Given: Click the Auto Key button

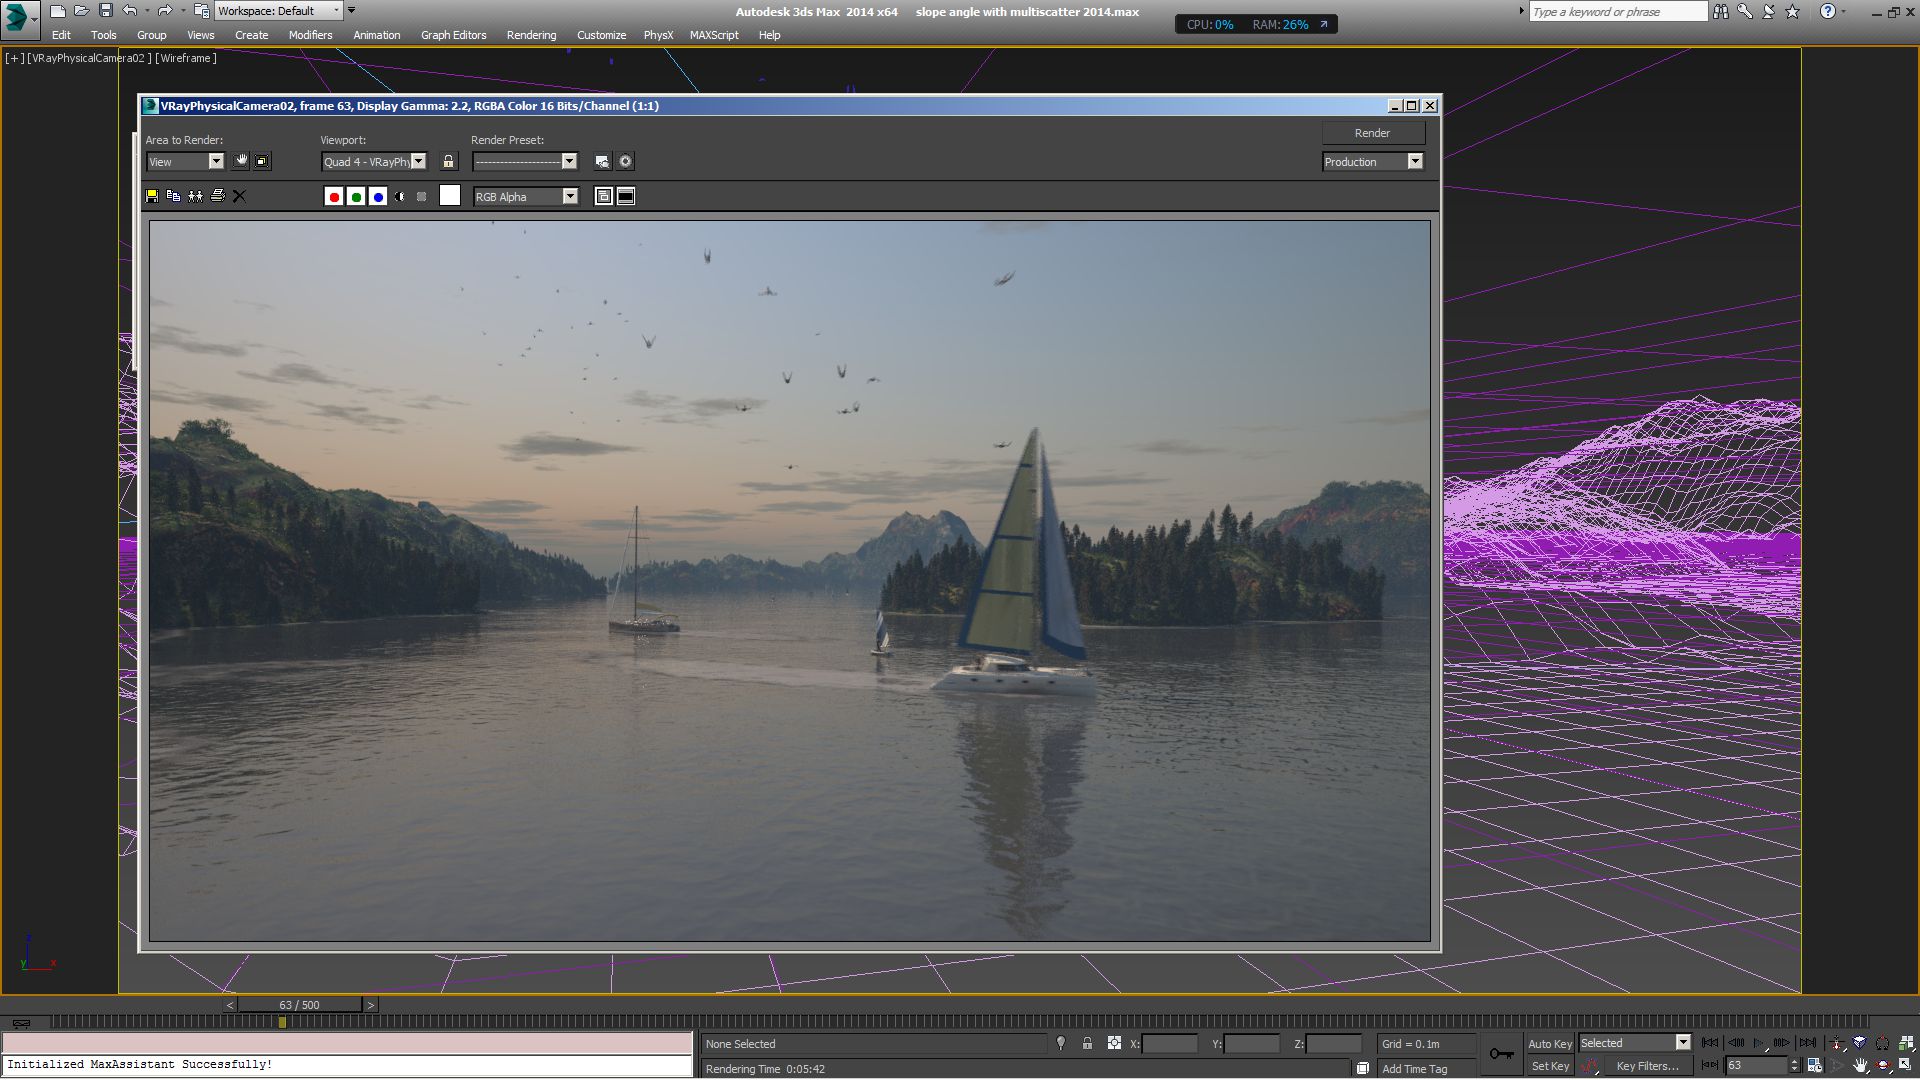Looking at the screenshot, I should 1549,1044.
